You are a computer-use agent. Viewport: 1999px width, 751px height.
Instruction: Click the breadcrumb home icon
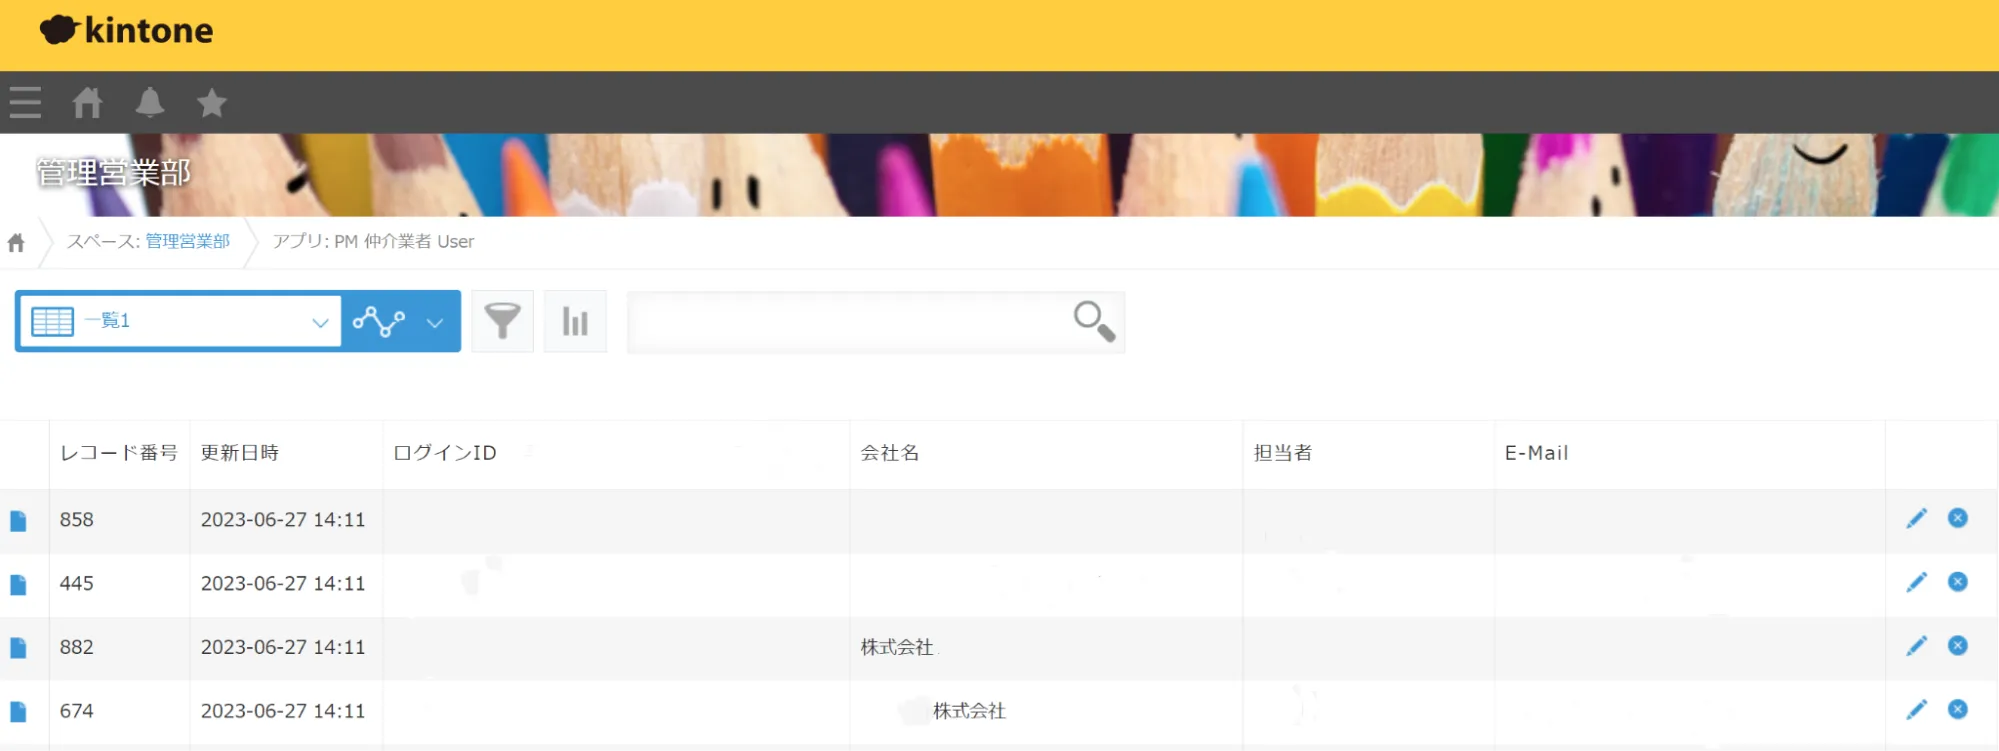16,242
